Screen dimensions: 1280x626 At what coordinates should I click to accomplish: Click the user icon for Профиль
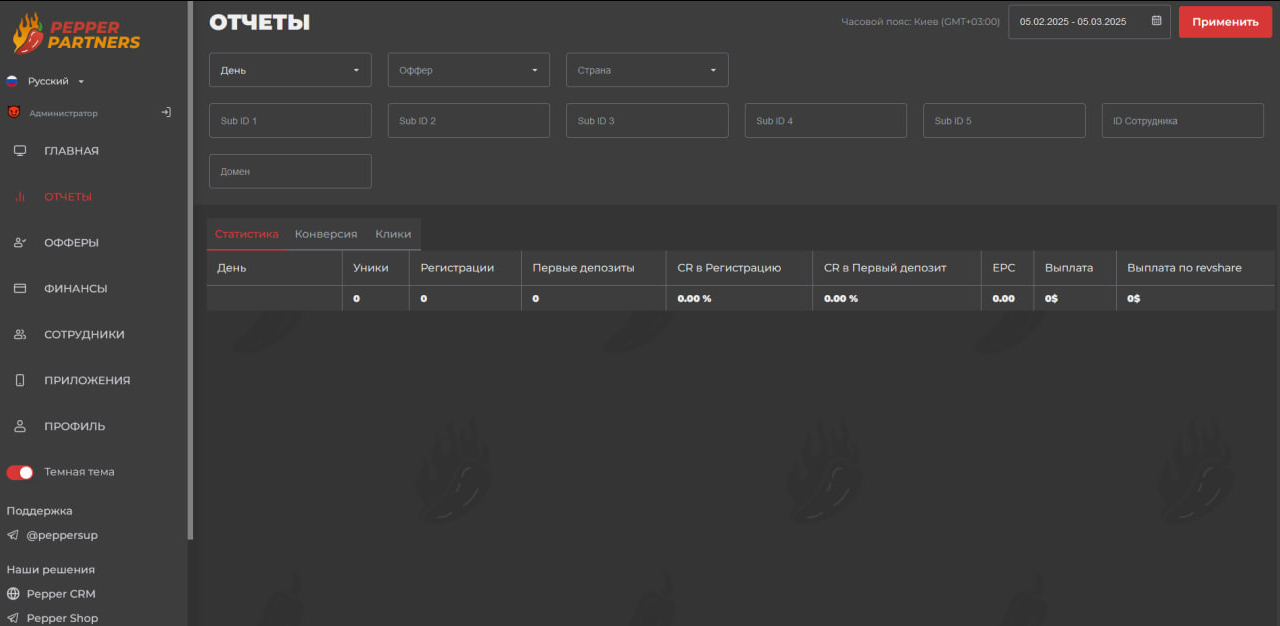click(20, 427)
